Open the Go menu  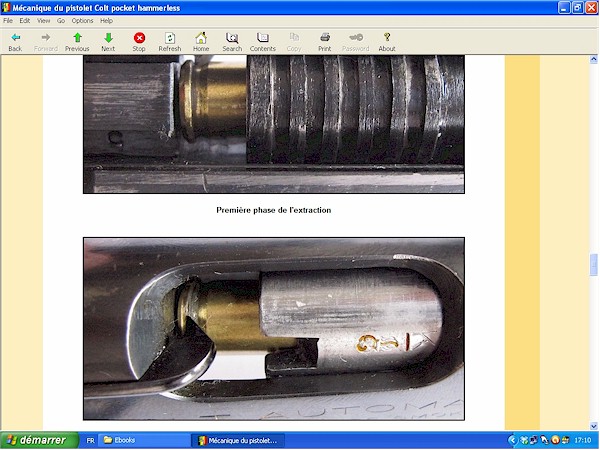61,21
